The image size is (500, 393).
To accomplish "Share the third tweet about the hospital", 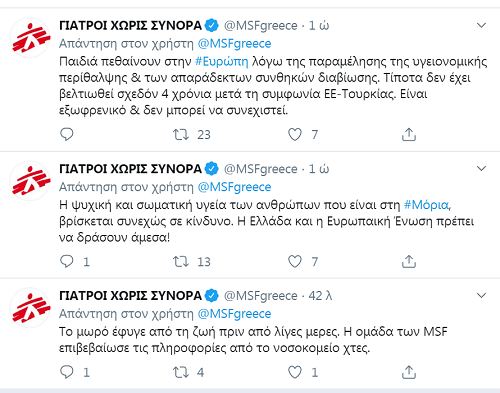I will tap(409, 372).
